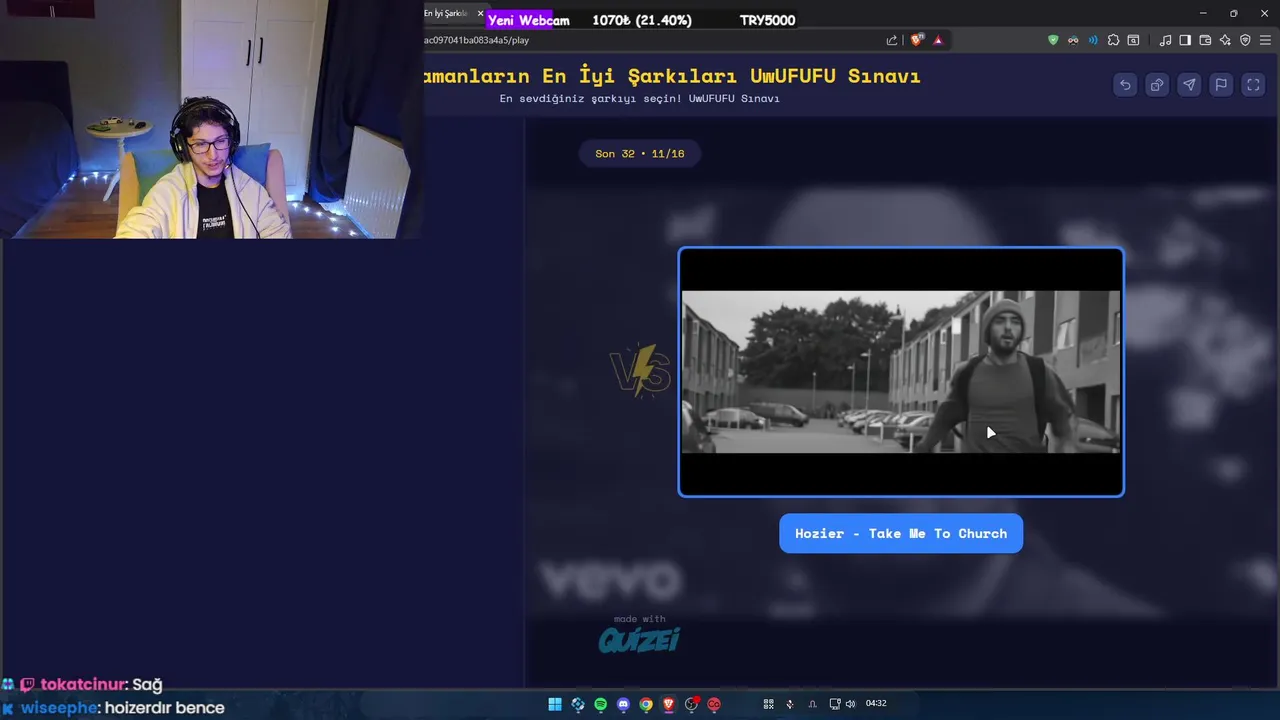
Task: Open the extensions puzzle piece menu
Action: click(1113, 40)
